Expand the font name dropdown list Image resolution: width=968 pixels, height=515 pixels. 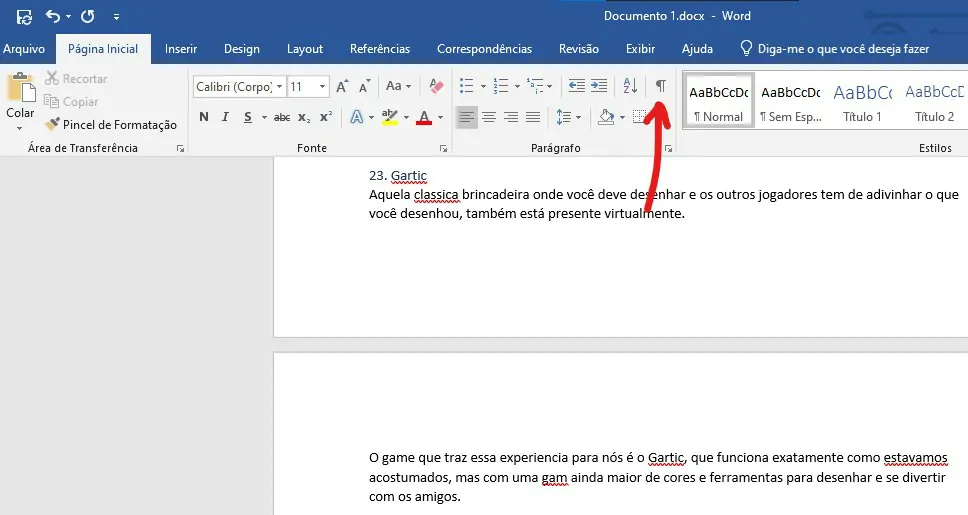tap(280, 86)
